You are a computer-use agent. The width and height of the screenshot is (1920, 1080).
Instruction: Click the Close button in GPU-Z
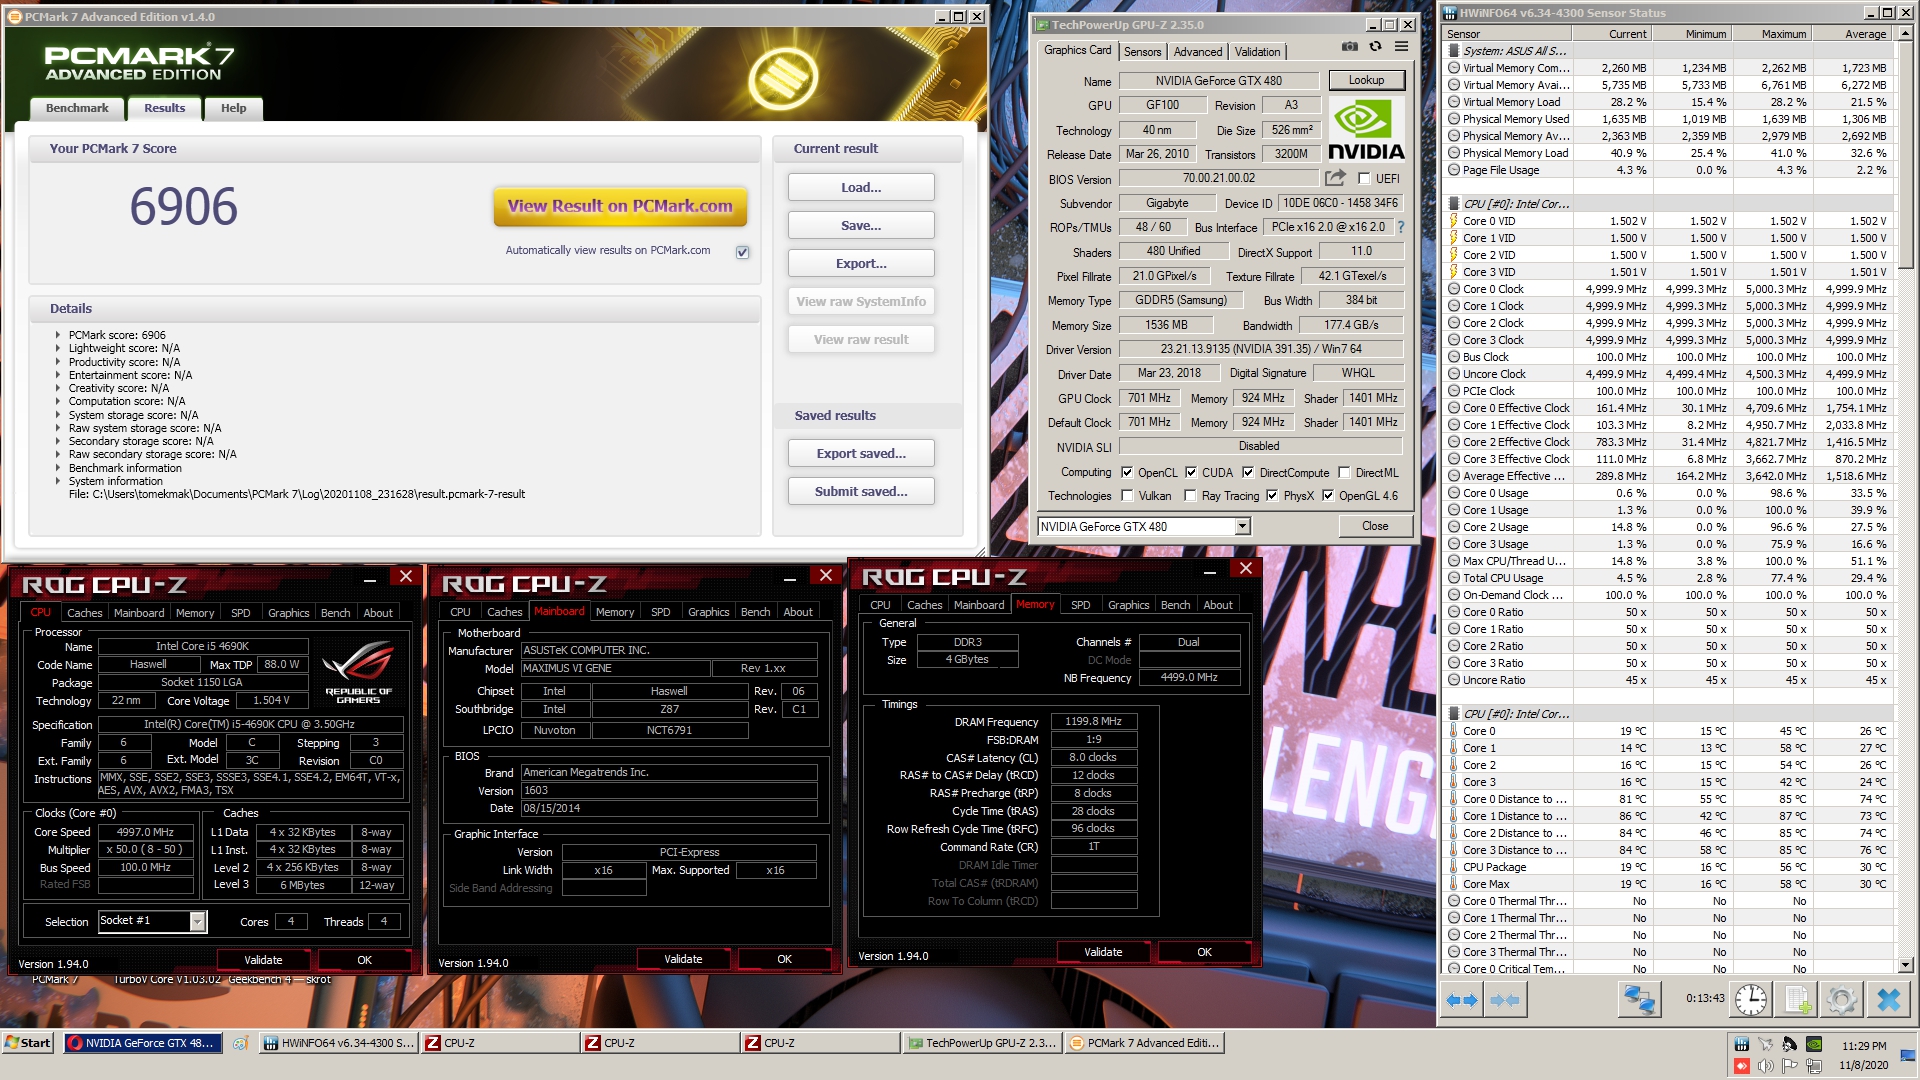point(1375,526)
